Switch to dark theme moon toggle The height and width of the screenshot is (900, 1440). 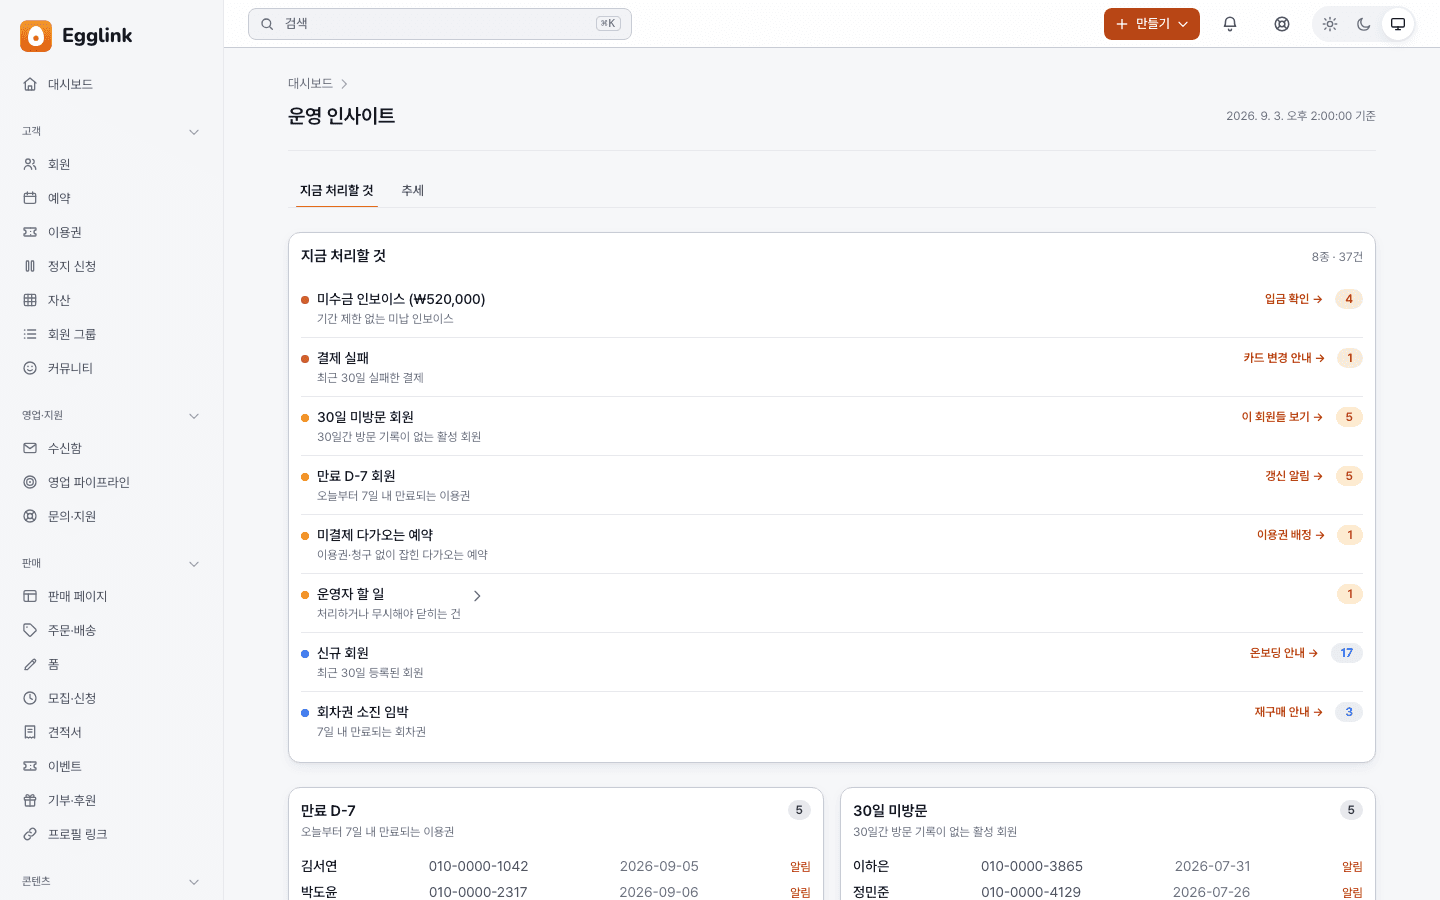[1364, 24]
